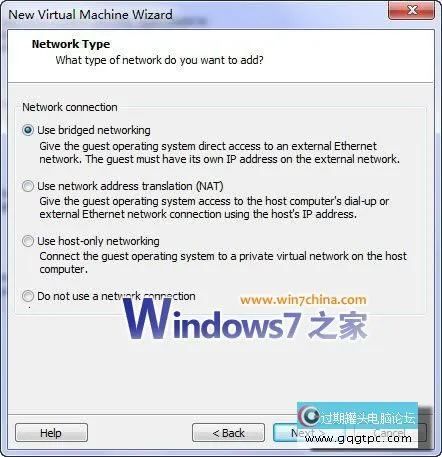
Task: Close the New Virtual Machine Wizard window
Action: (x=412, y=10)
